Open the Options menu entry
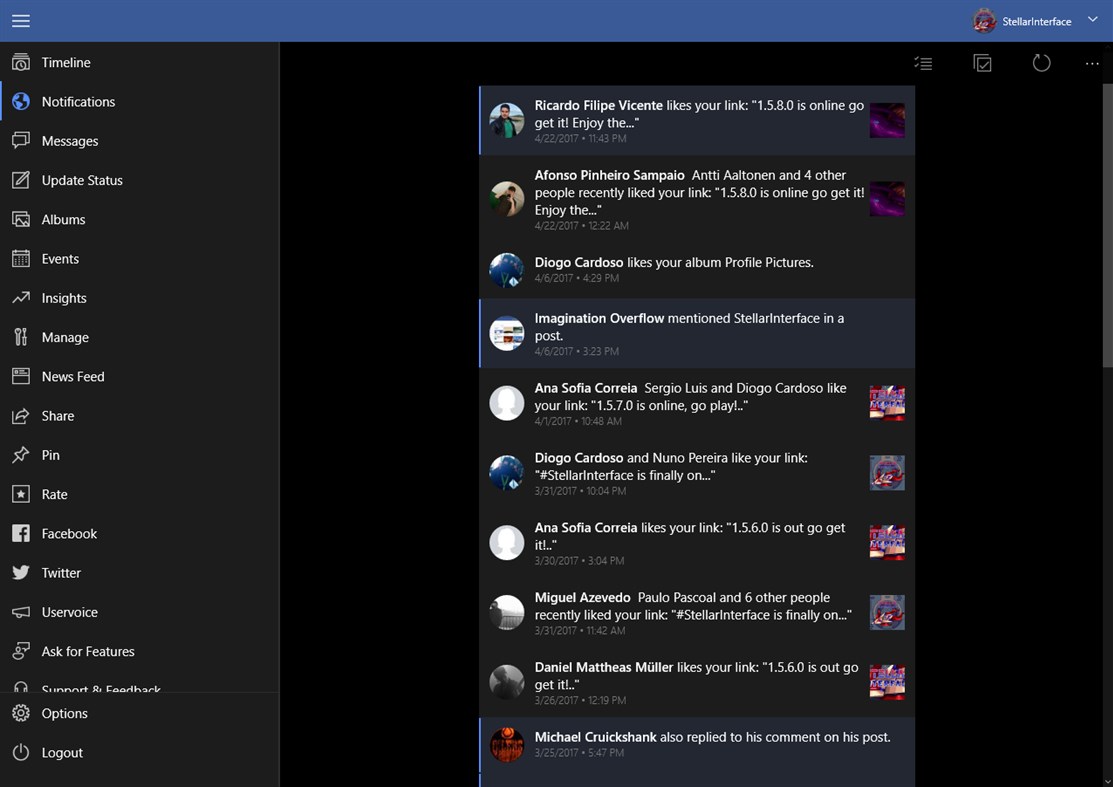Viewport: 1113px width, 787px height. point(64,713)
